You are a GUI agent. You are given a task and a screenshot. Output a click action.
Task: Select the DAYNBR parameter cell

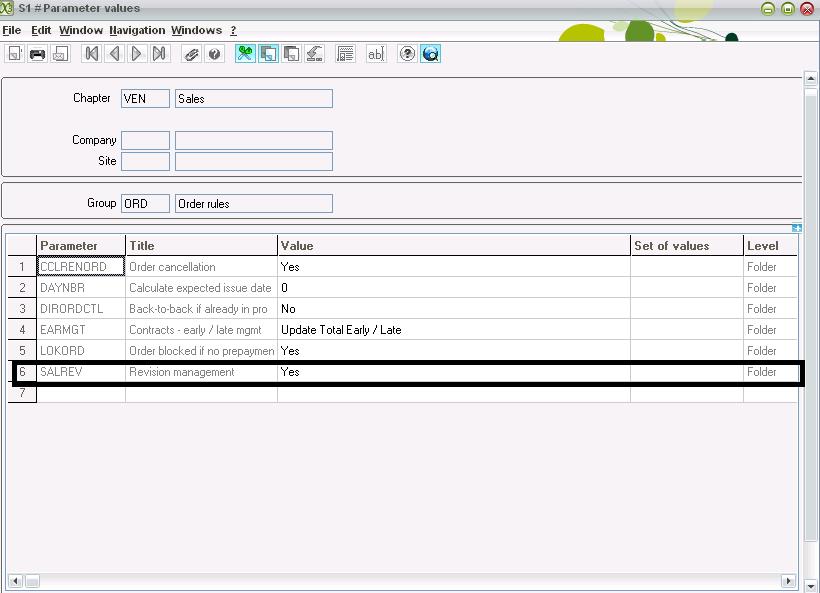click(x=81, y=288)
